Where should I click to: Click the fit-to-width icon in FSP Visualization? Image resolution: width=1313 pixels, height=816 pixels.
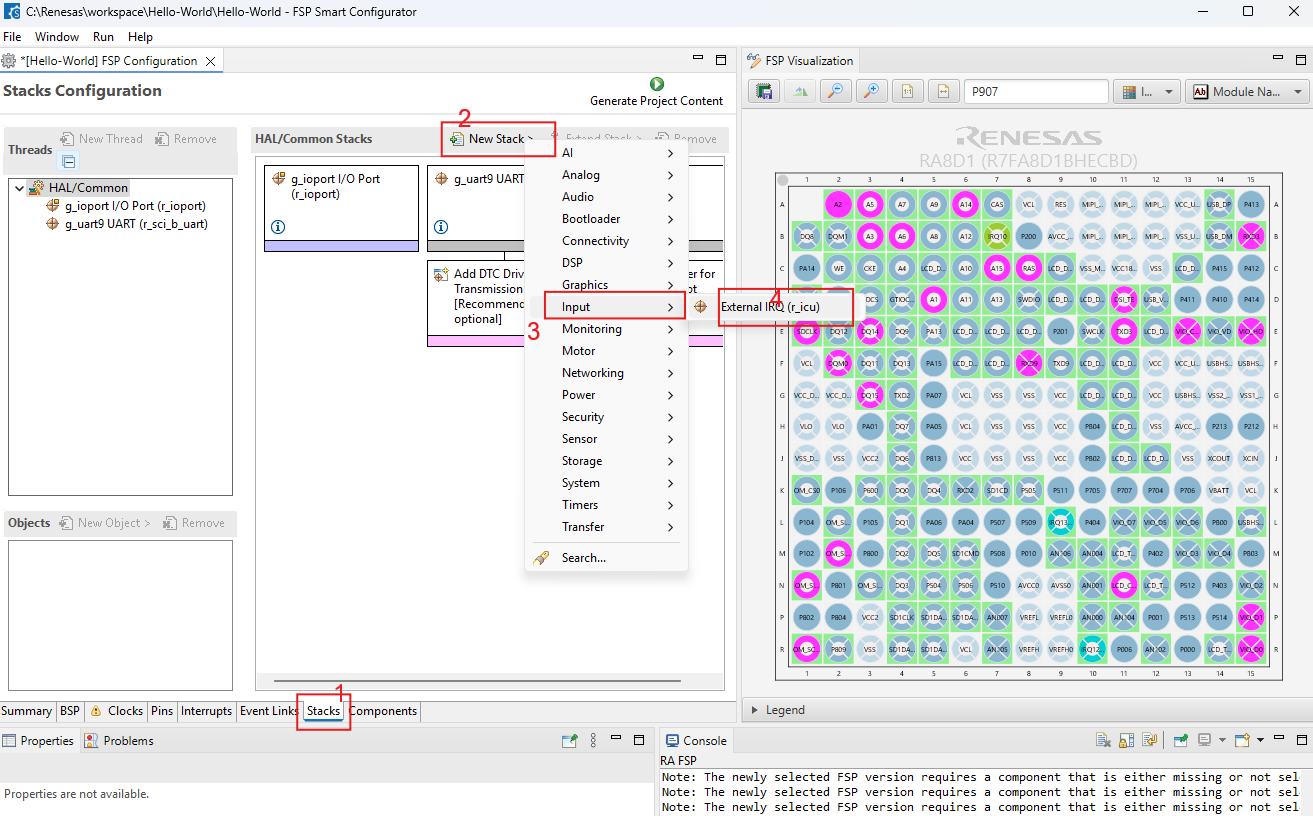pyautogui.click(x=942, y=92)
